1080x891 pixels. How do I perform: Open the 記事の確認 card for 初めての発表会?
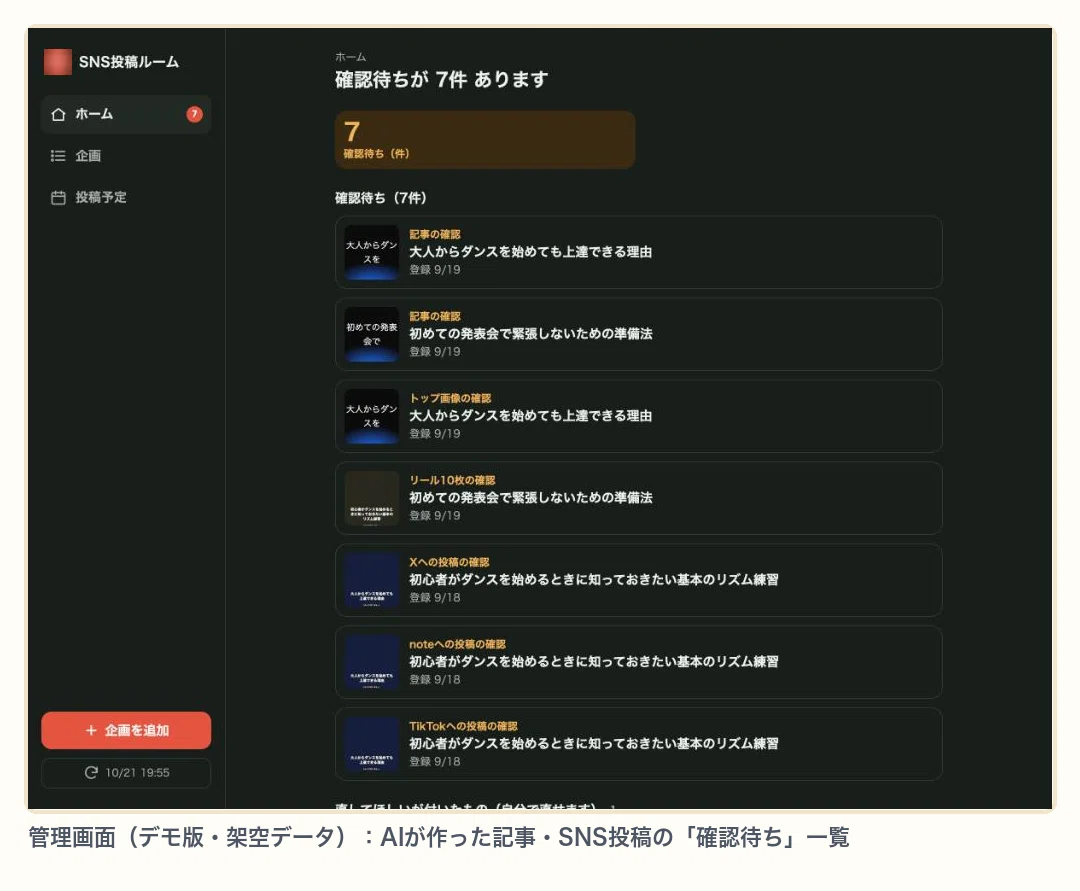point(638,334)
